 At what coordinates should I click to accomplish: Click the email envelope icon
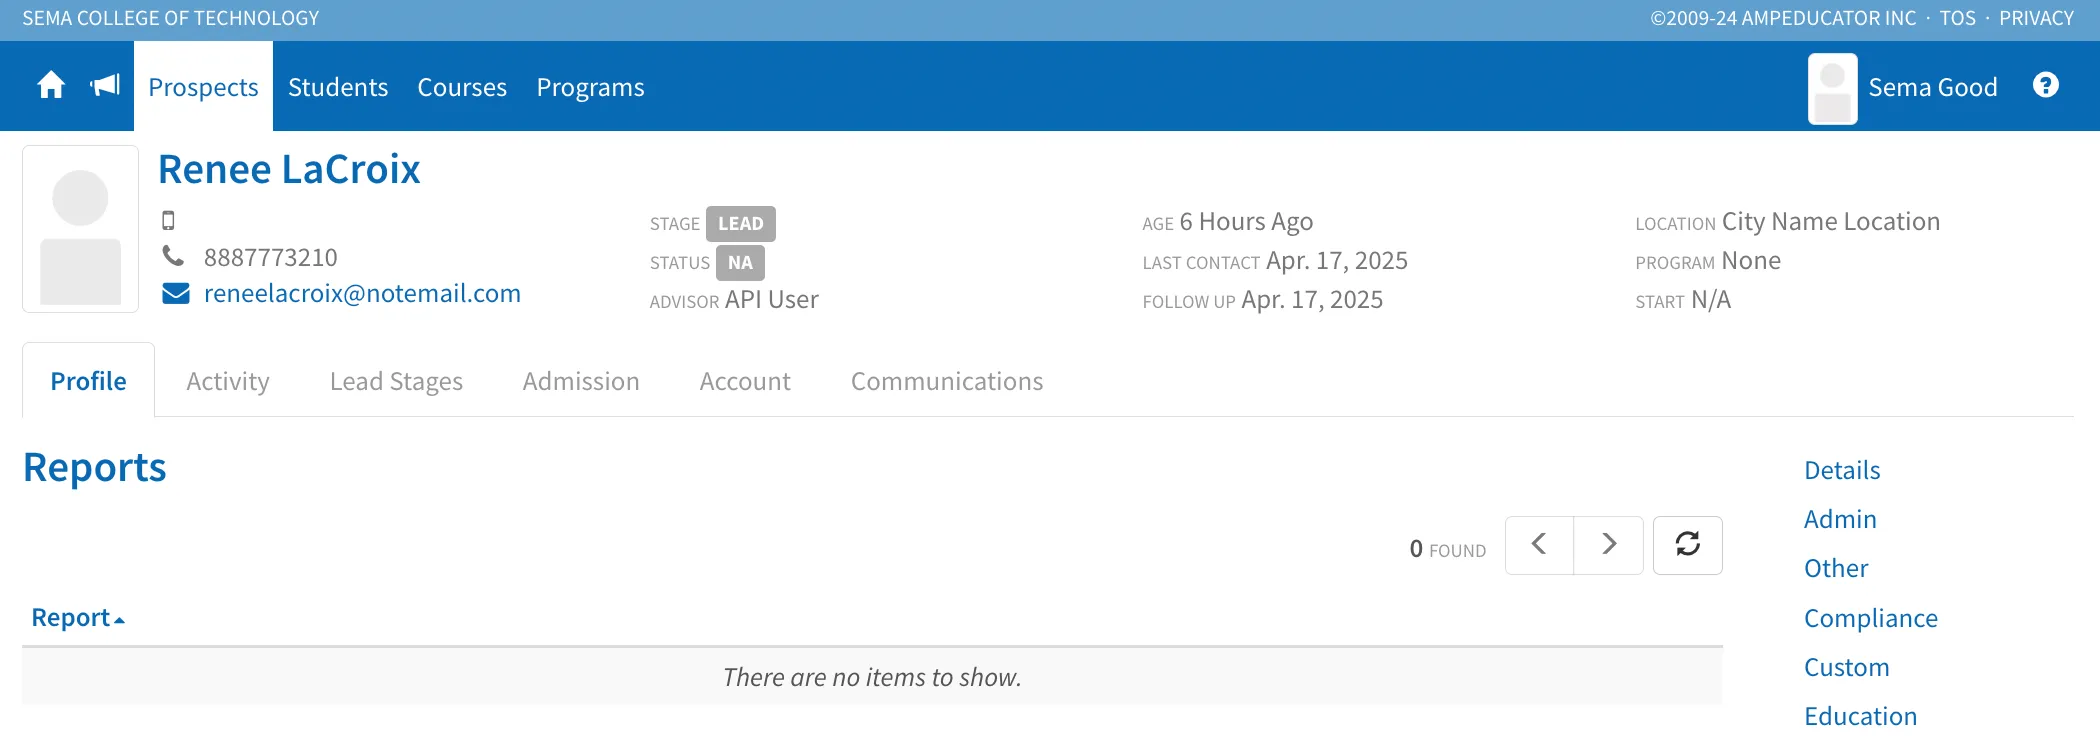click(x=176, y=293)
